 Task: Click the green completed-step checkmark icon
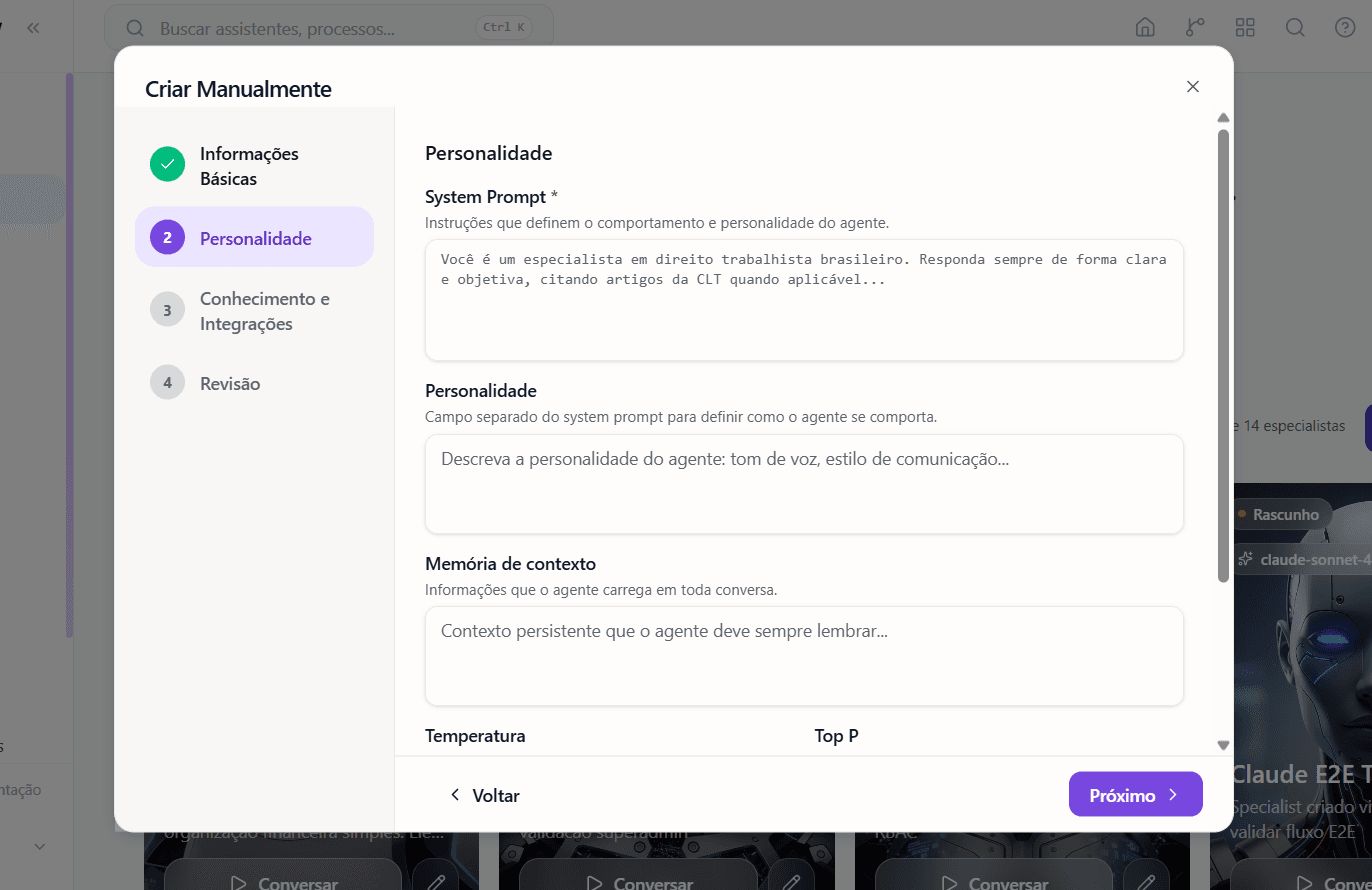coord(167,164)
